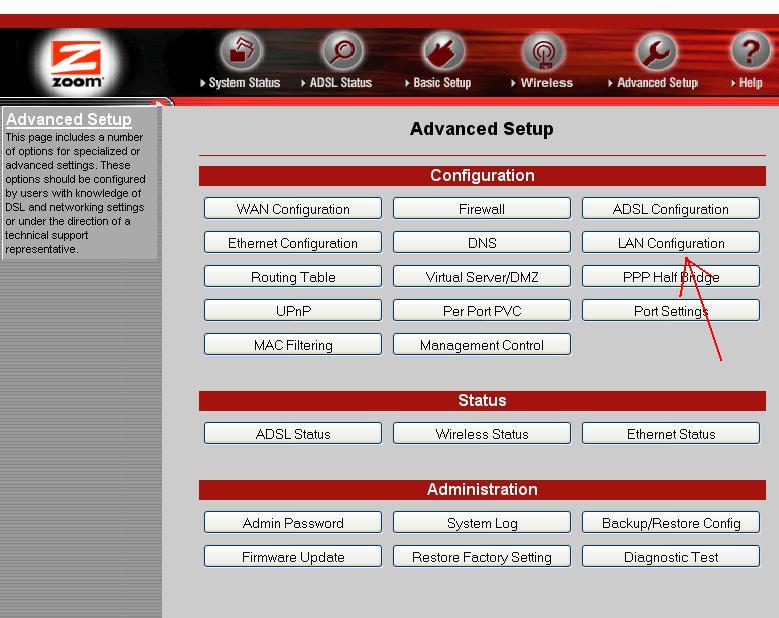Viewport: 779px width, 618px height.
Task: Click the Advanced Setup wrench icon
Action: coord(657,51)
